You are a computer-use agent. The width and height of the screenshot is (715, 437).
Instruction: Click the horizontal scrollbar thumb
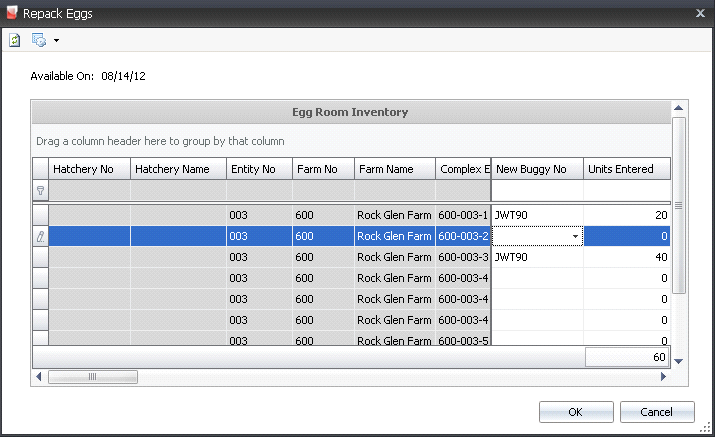pos(92,377)
